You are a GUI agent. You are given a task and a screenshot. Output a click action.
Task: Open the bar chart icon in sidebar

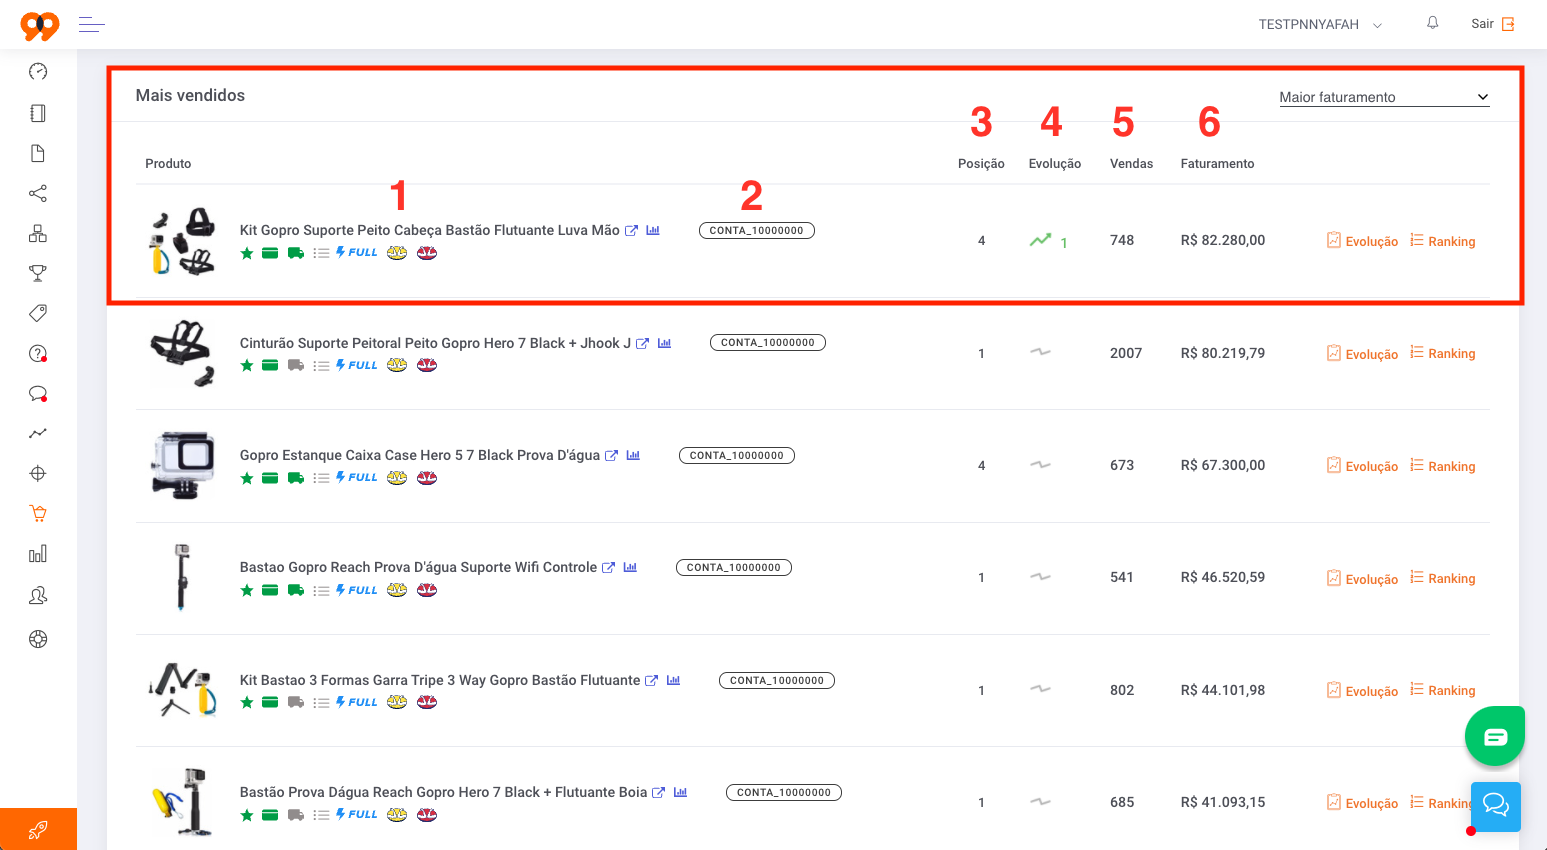click(38, 554)
